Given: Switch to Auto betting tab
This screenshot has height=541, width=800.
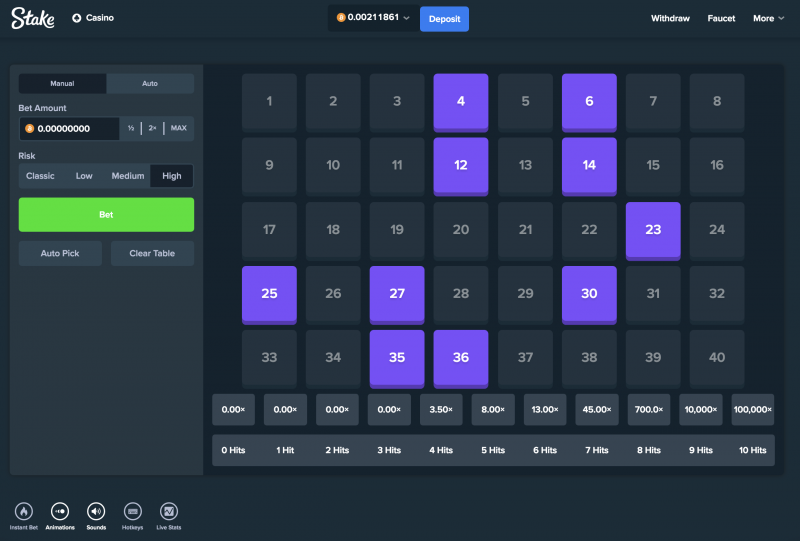Looking at the screenshot, I should (150, 83).
